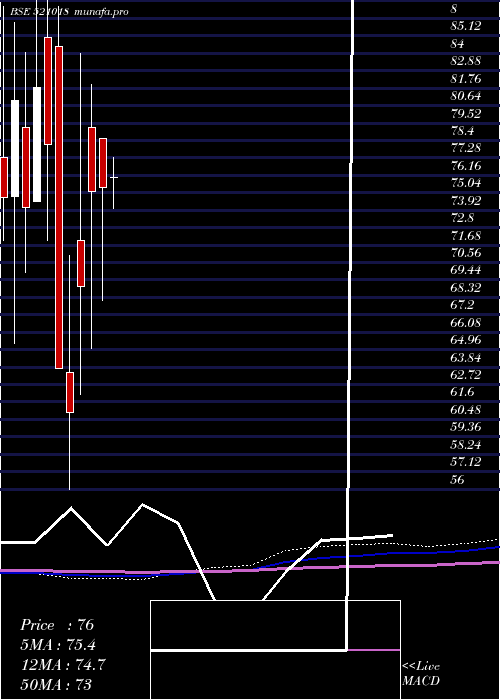Click the 69.44 price label
Screen dimensions: 500x700
(x=466, y=270)
